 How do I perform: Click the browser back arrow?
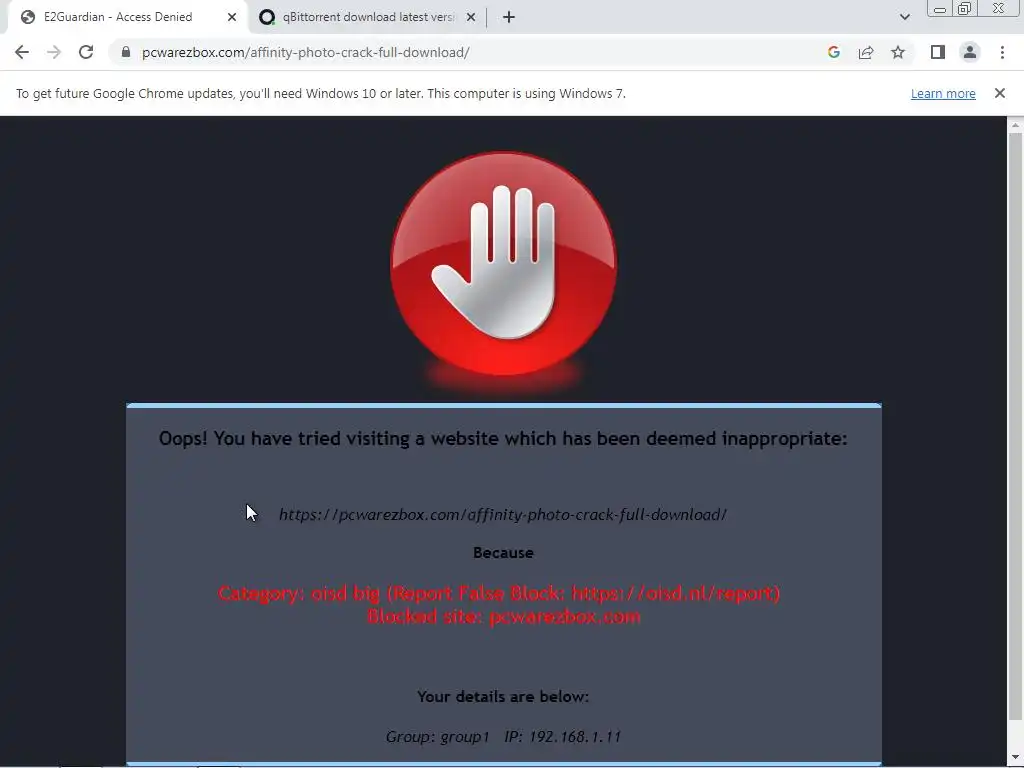click(x=22, y=52)
